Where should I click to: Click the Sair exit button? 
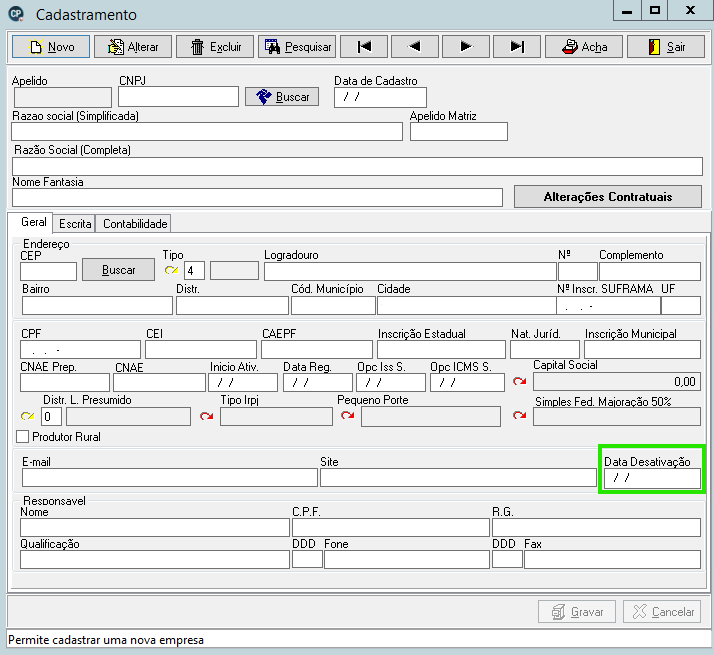[x=666, y=47]
